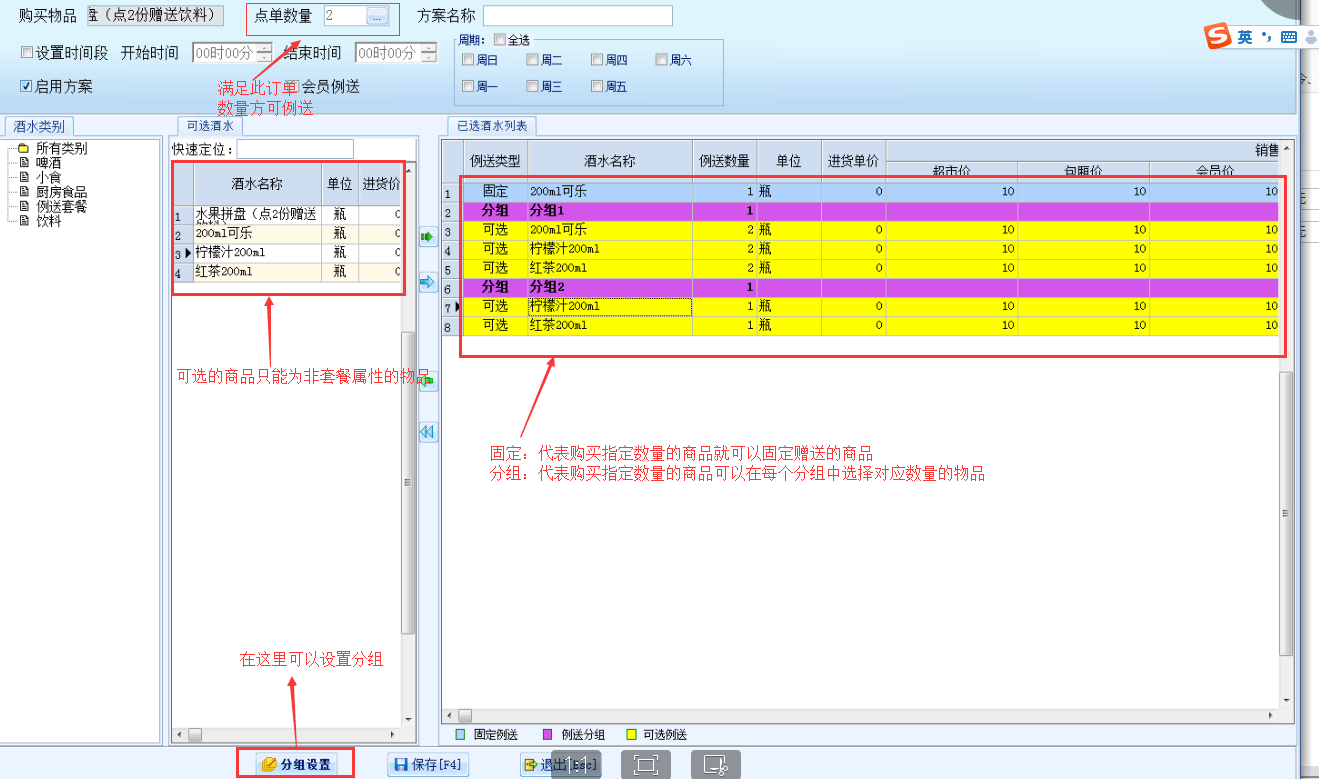Click the 购买物品 item field

(155, 15)
